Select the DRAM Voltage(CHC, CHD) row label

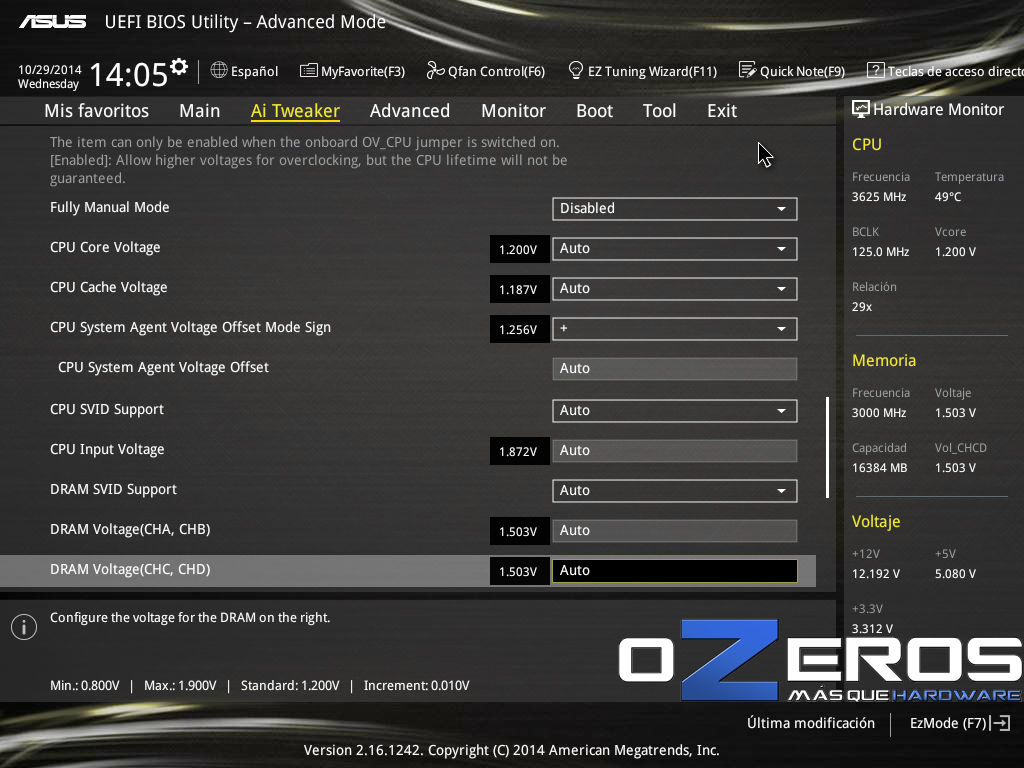point(130,569)
